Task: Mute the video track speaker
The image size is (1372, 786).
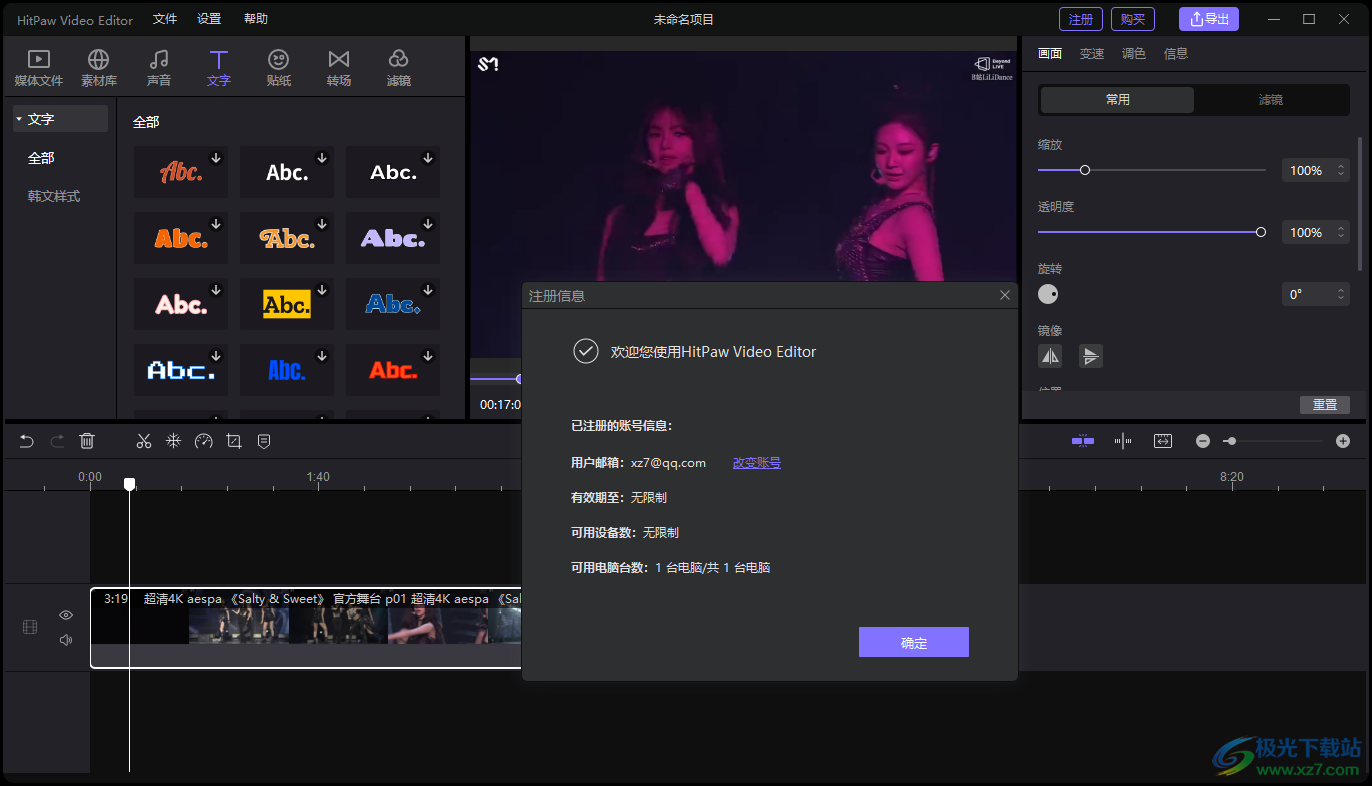Action: (x=66, y=640)
